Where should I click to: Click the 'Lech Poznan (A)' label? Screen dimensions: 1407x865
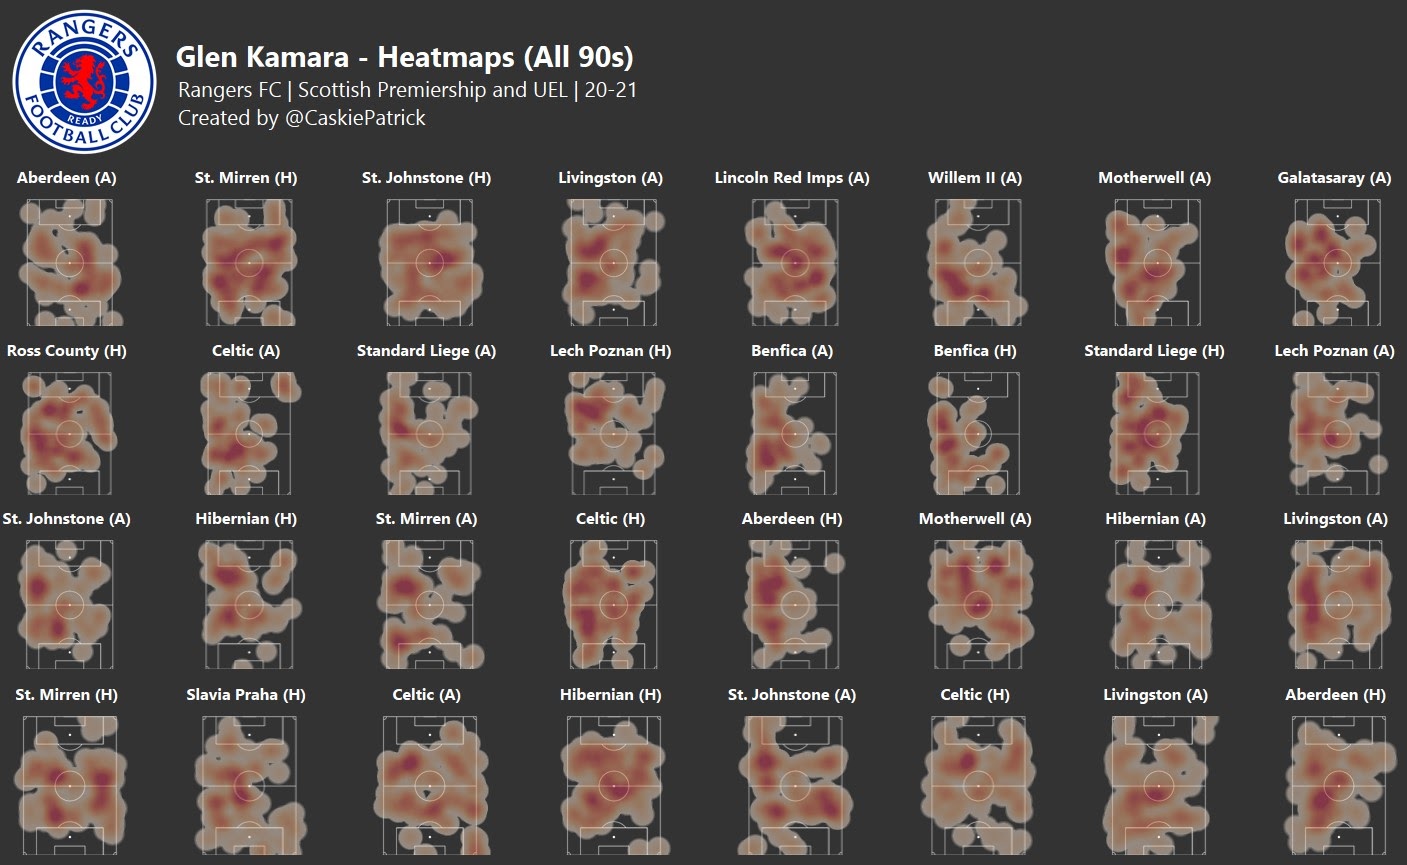pyautogui.click(x=1334, y=351)
